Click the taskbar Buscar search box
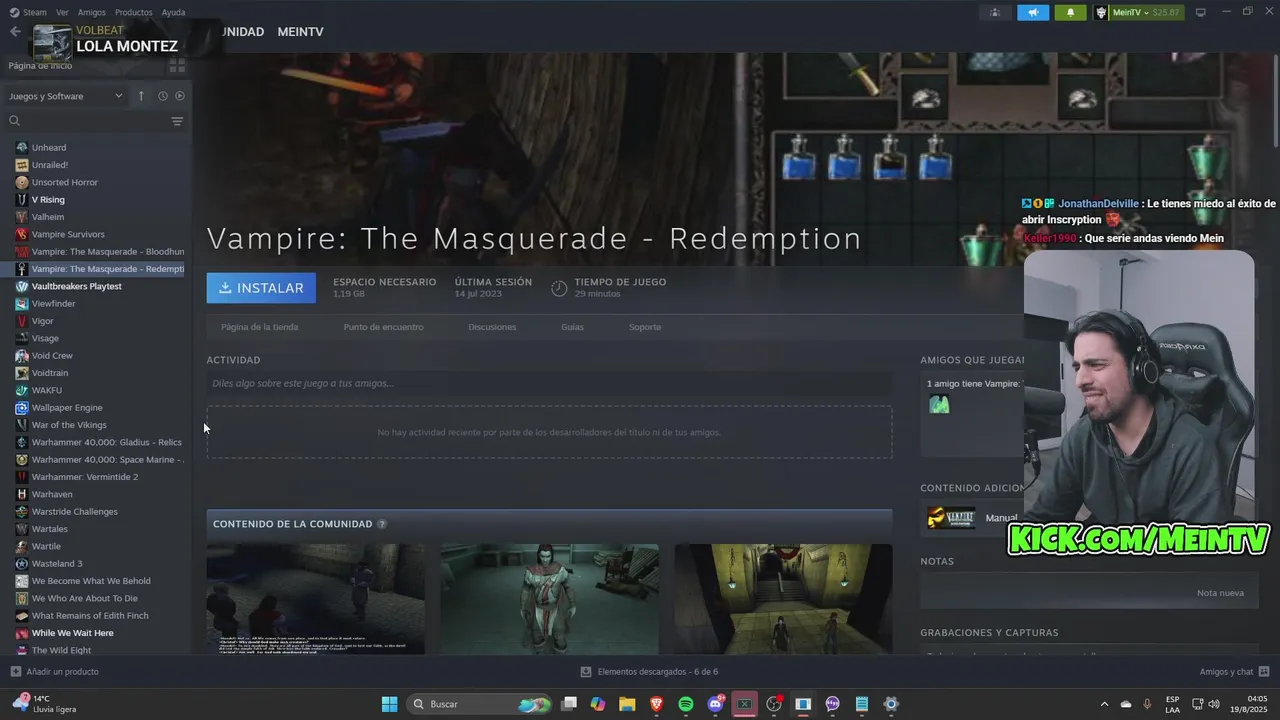Image resolution: width=1280 pixels, height=720 pixels. (x=480, y=704)
